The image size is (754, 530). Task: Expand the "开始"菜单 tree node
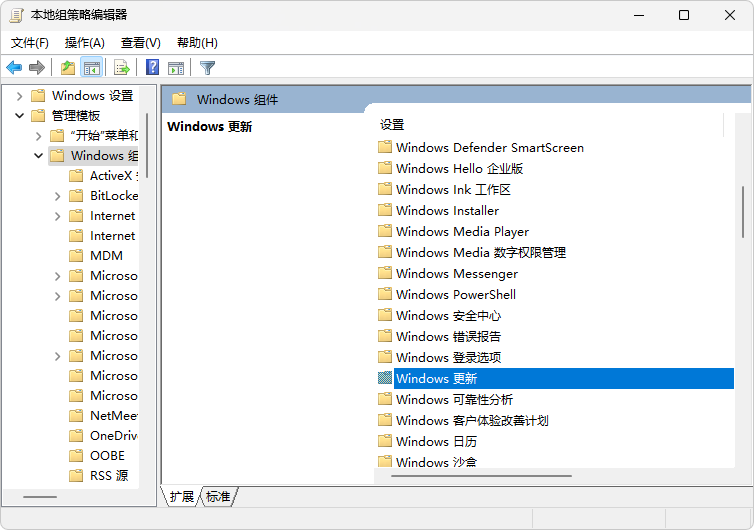(x=38, y=136)
